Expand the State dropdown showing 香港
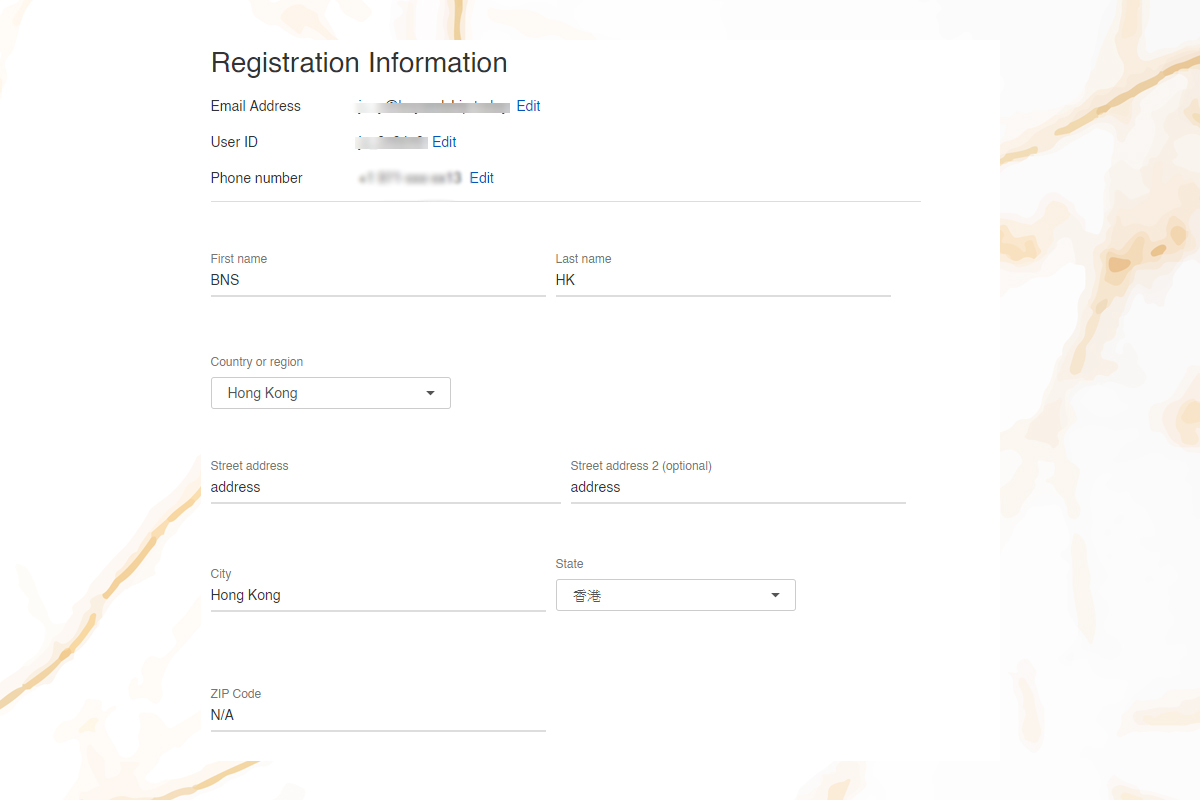1200x800 pixels. (675, 595)
